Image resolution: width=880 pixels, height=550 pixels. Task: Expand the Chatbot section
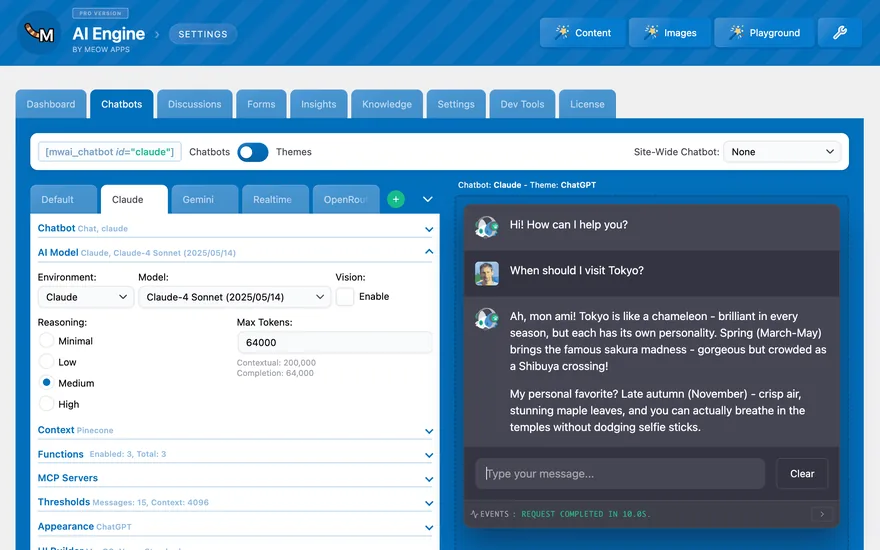235,228
